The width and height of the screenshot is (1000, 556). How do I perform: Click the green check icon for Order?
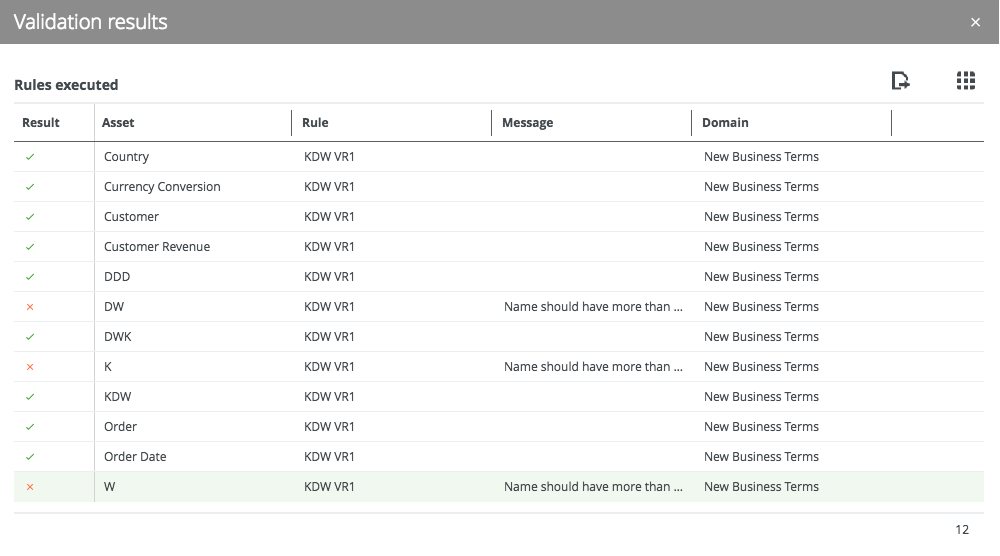(x=30, y=427)
